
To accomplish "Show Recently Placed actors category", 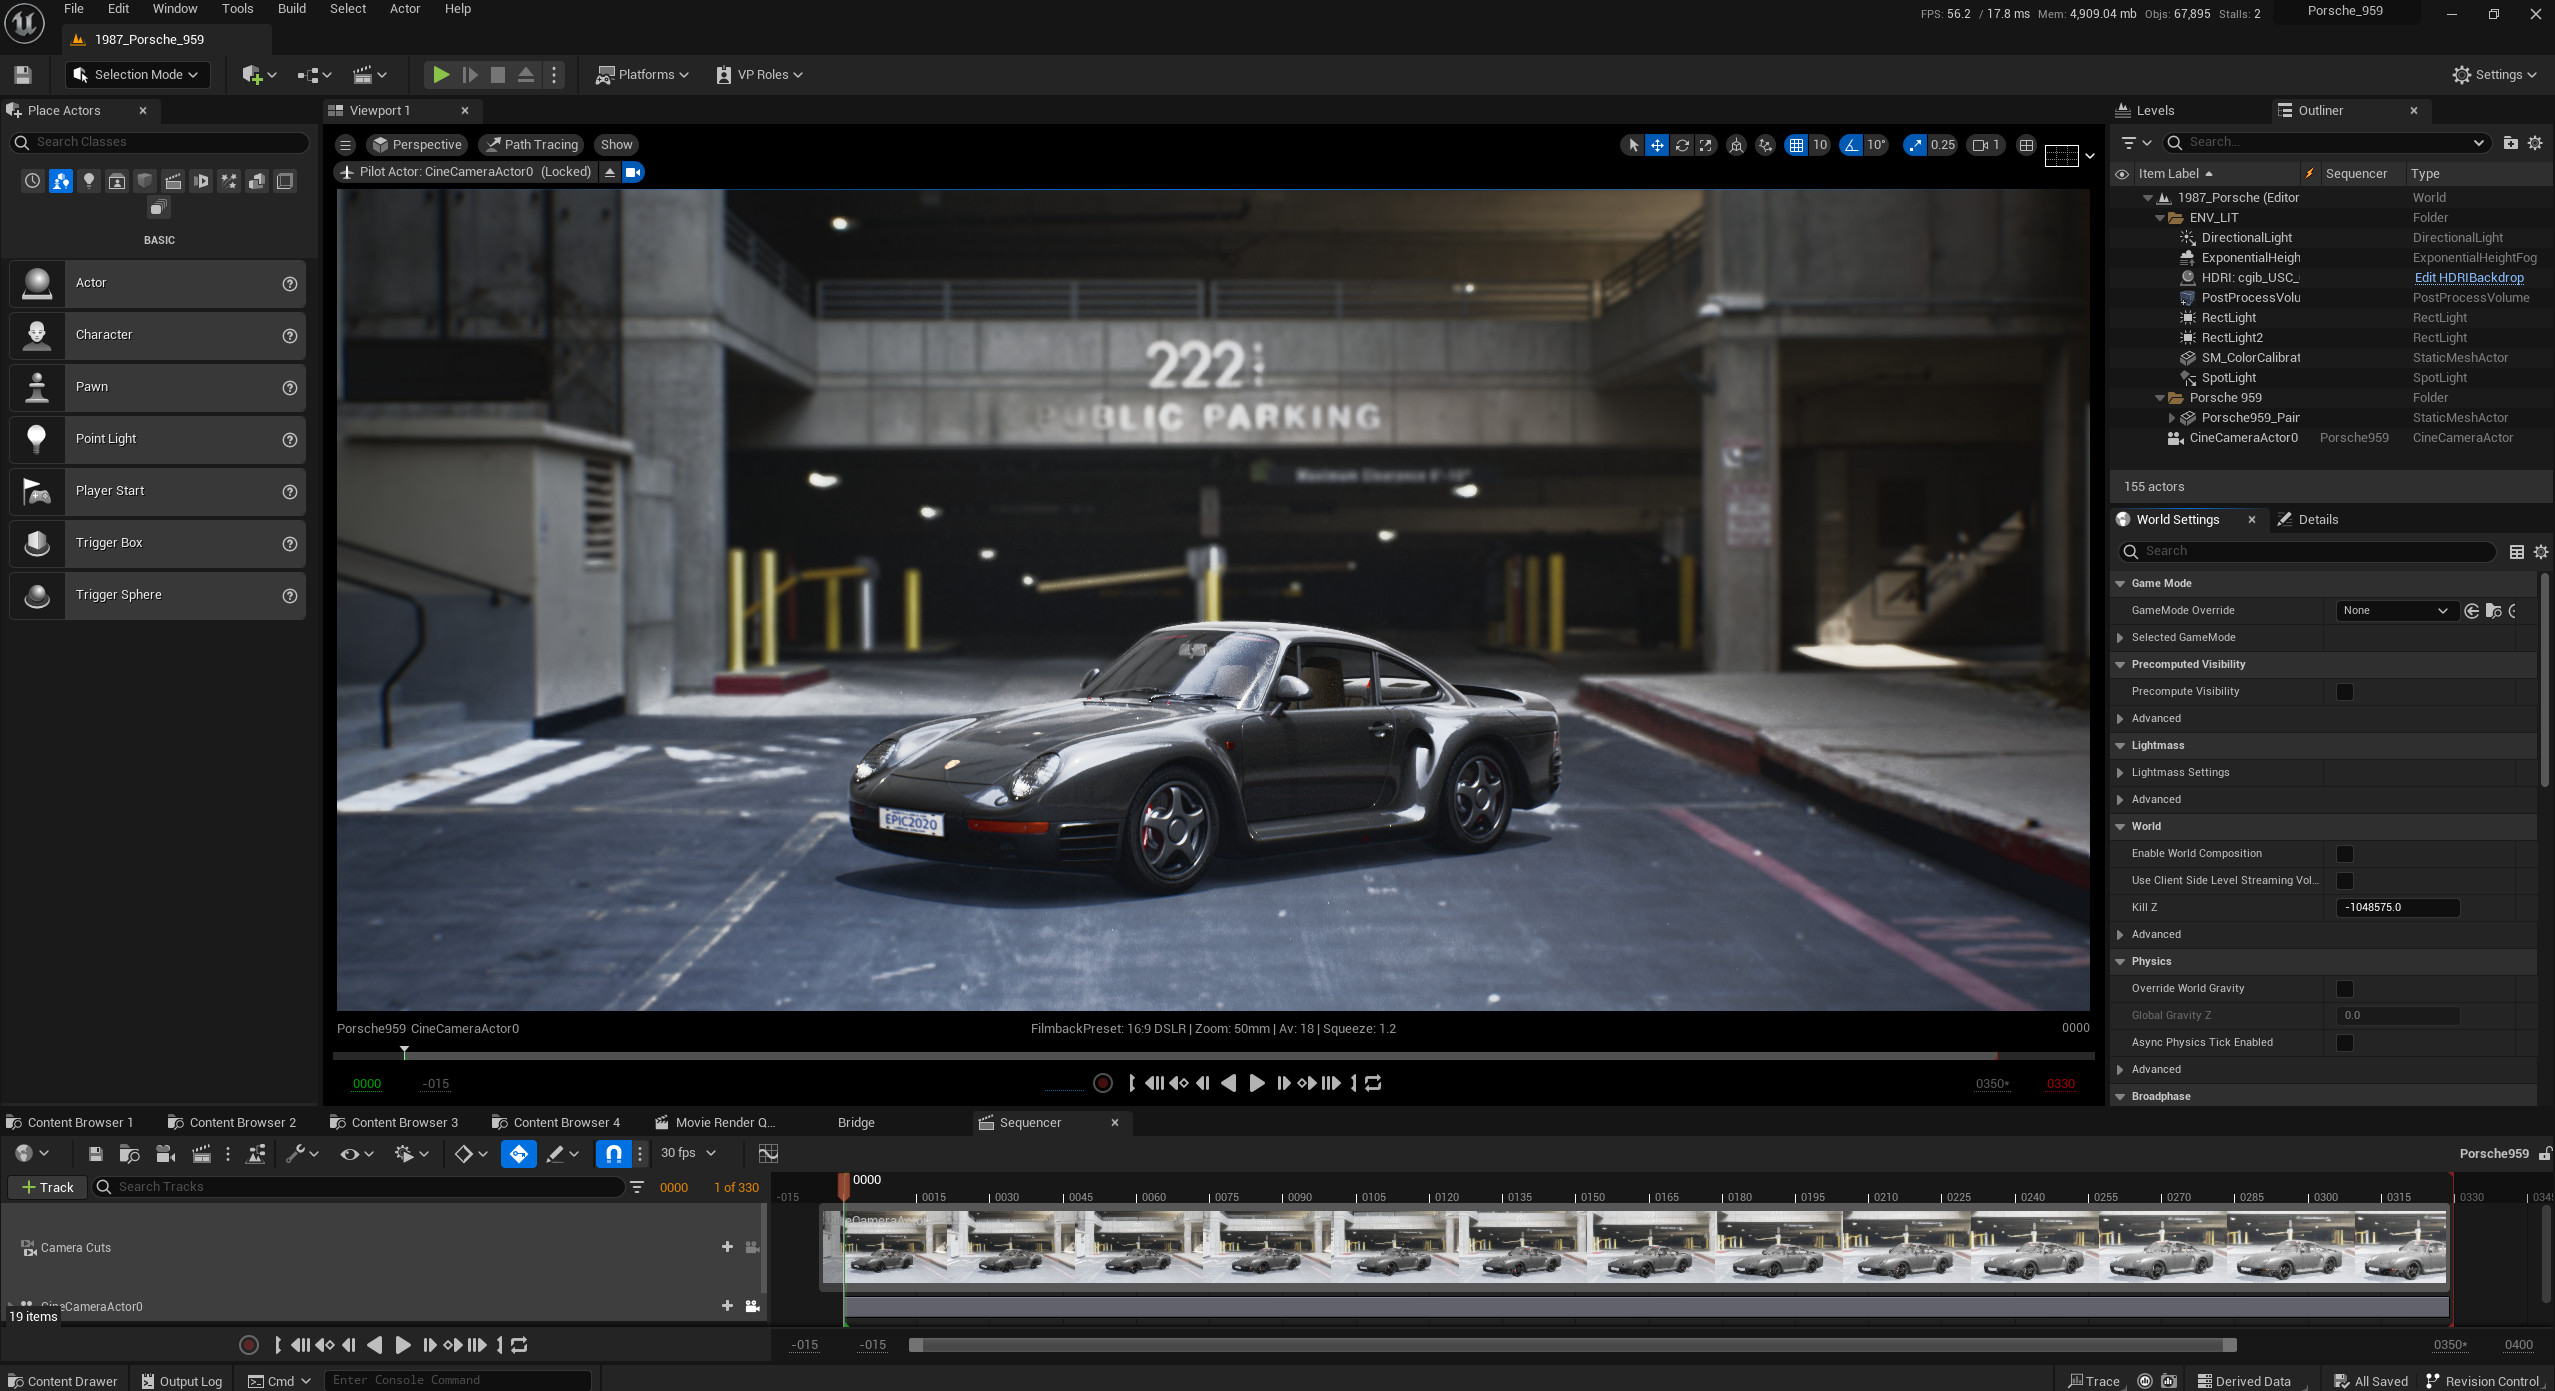I will coord(33,181).
